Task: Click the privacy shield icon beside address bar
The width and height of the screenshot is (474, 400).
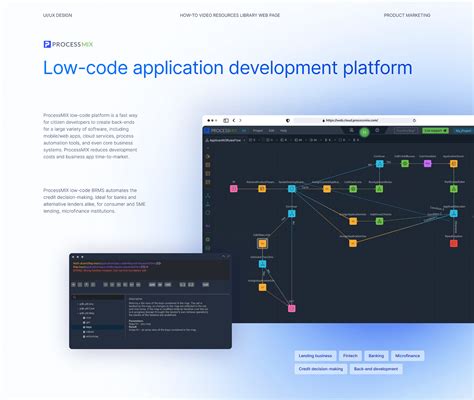Action: click(x=288, y=120)
